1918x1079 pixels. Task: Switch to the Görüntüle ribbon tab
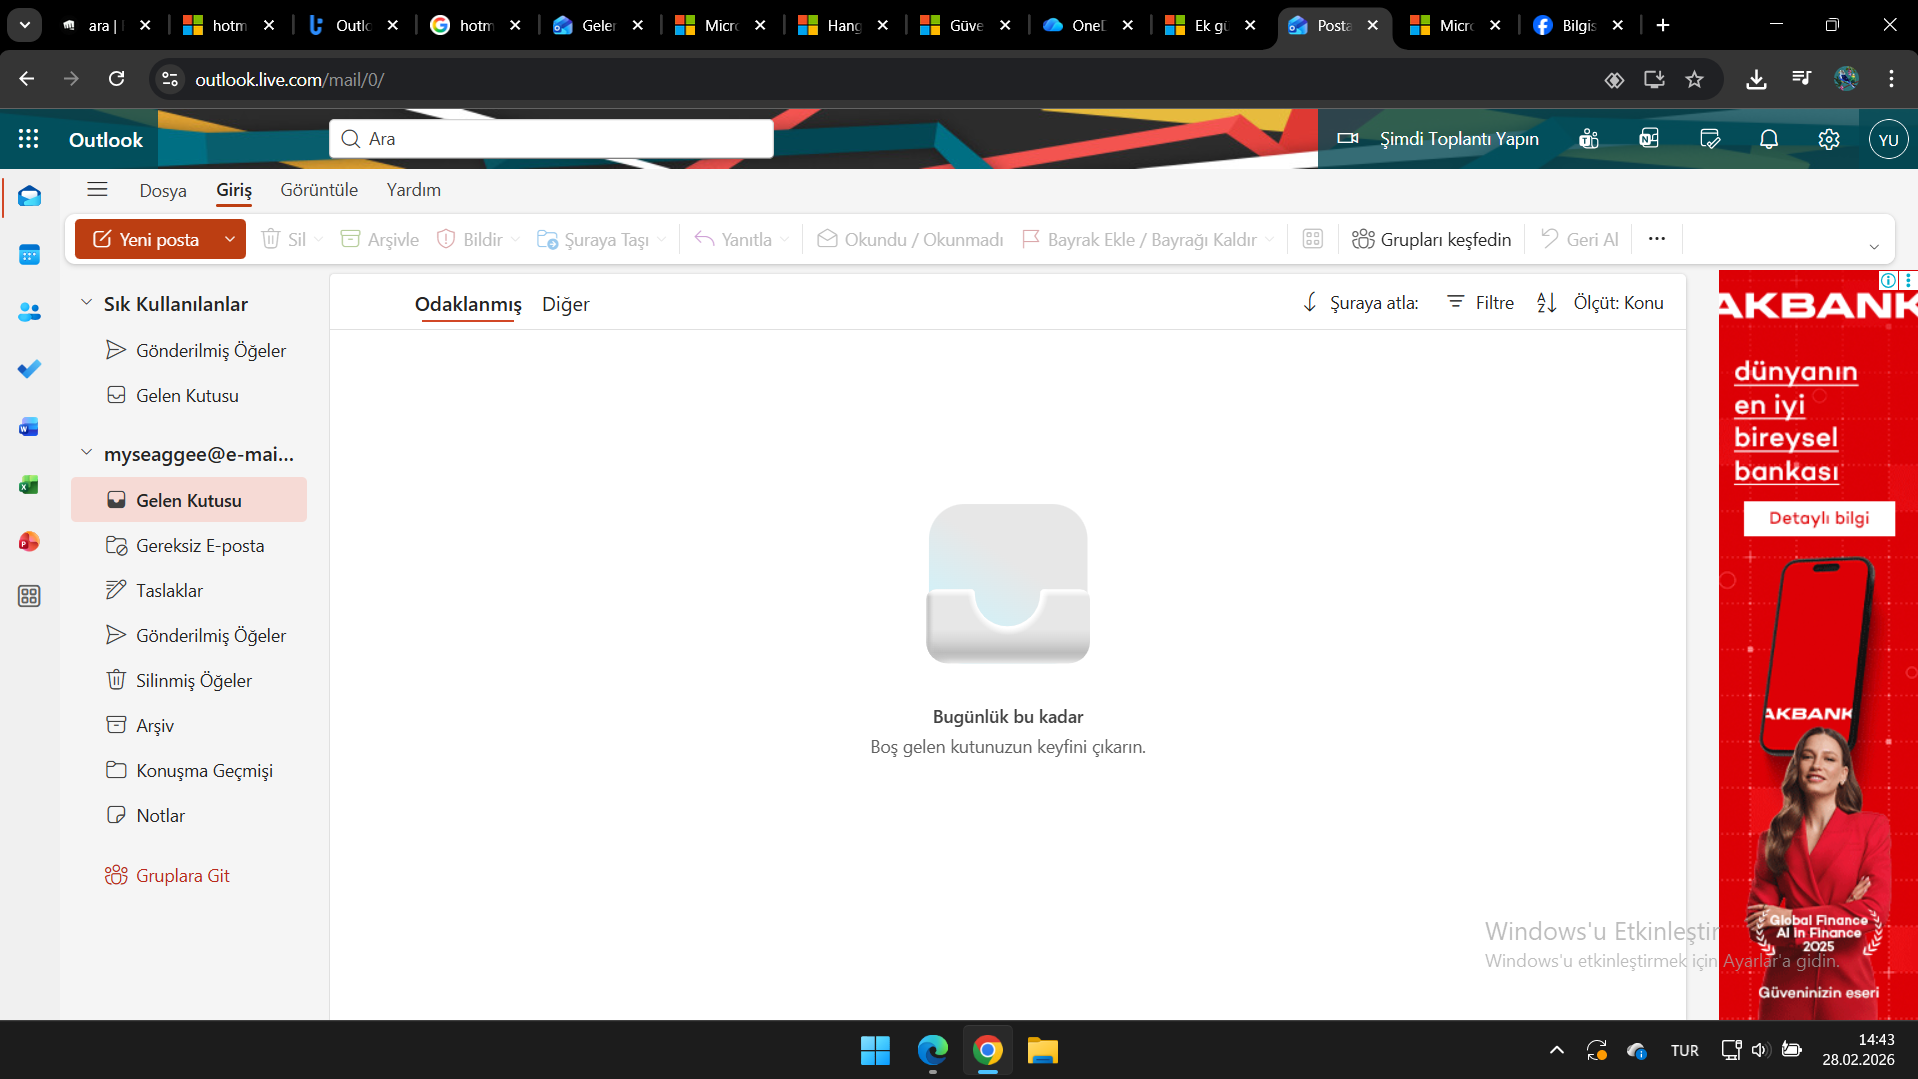[319, 190]
